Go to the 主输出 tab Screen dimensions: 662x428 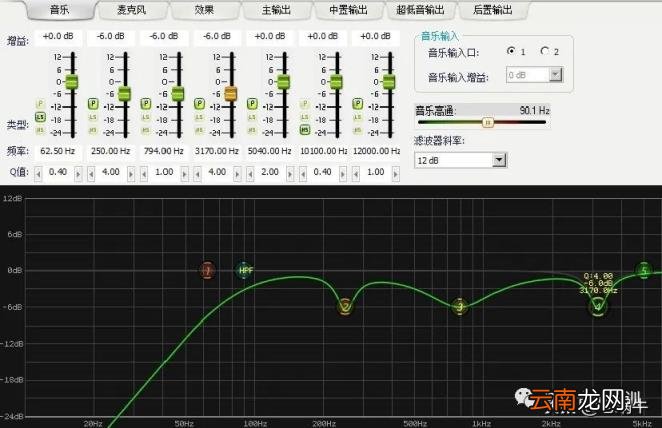(276, 10)
